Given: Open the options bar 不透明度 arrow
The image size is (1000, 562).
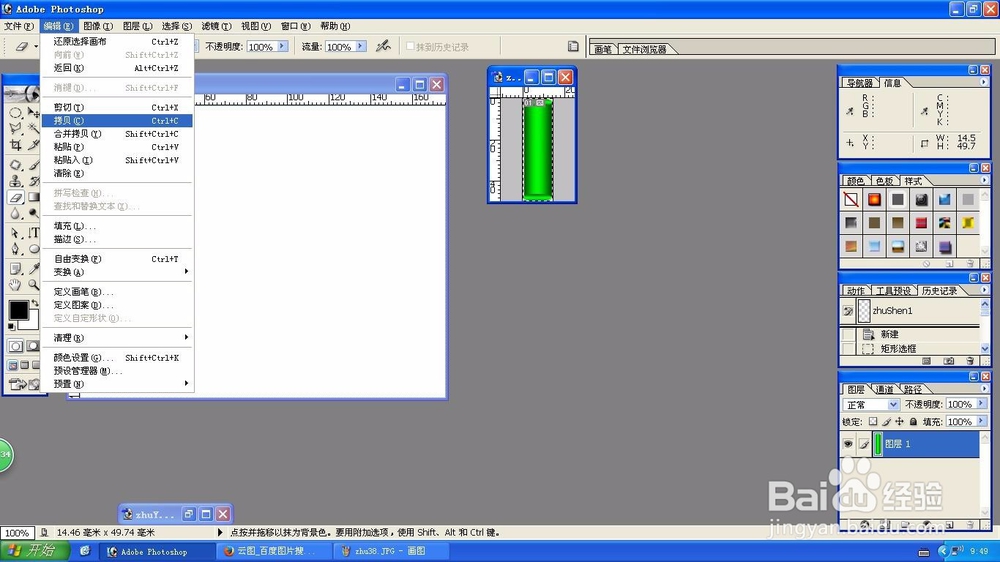Looking at the screenshot, I should 282,46.
